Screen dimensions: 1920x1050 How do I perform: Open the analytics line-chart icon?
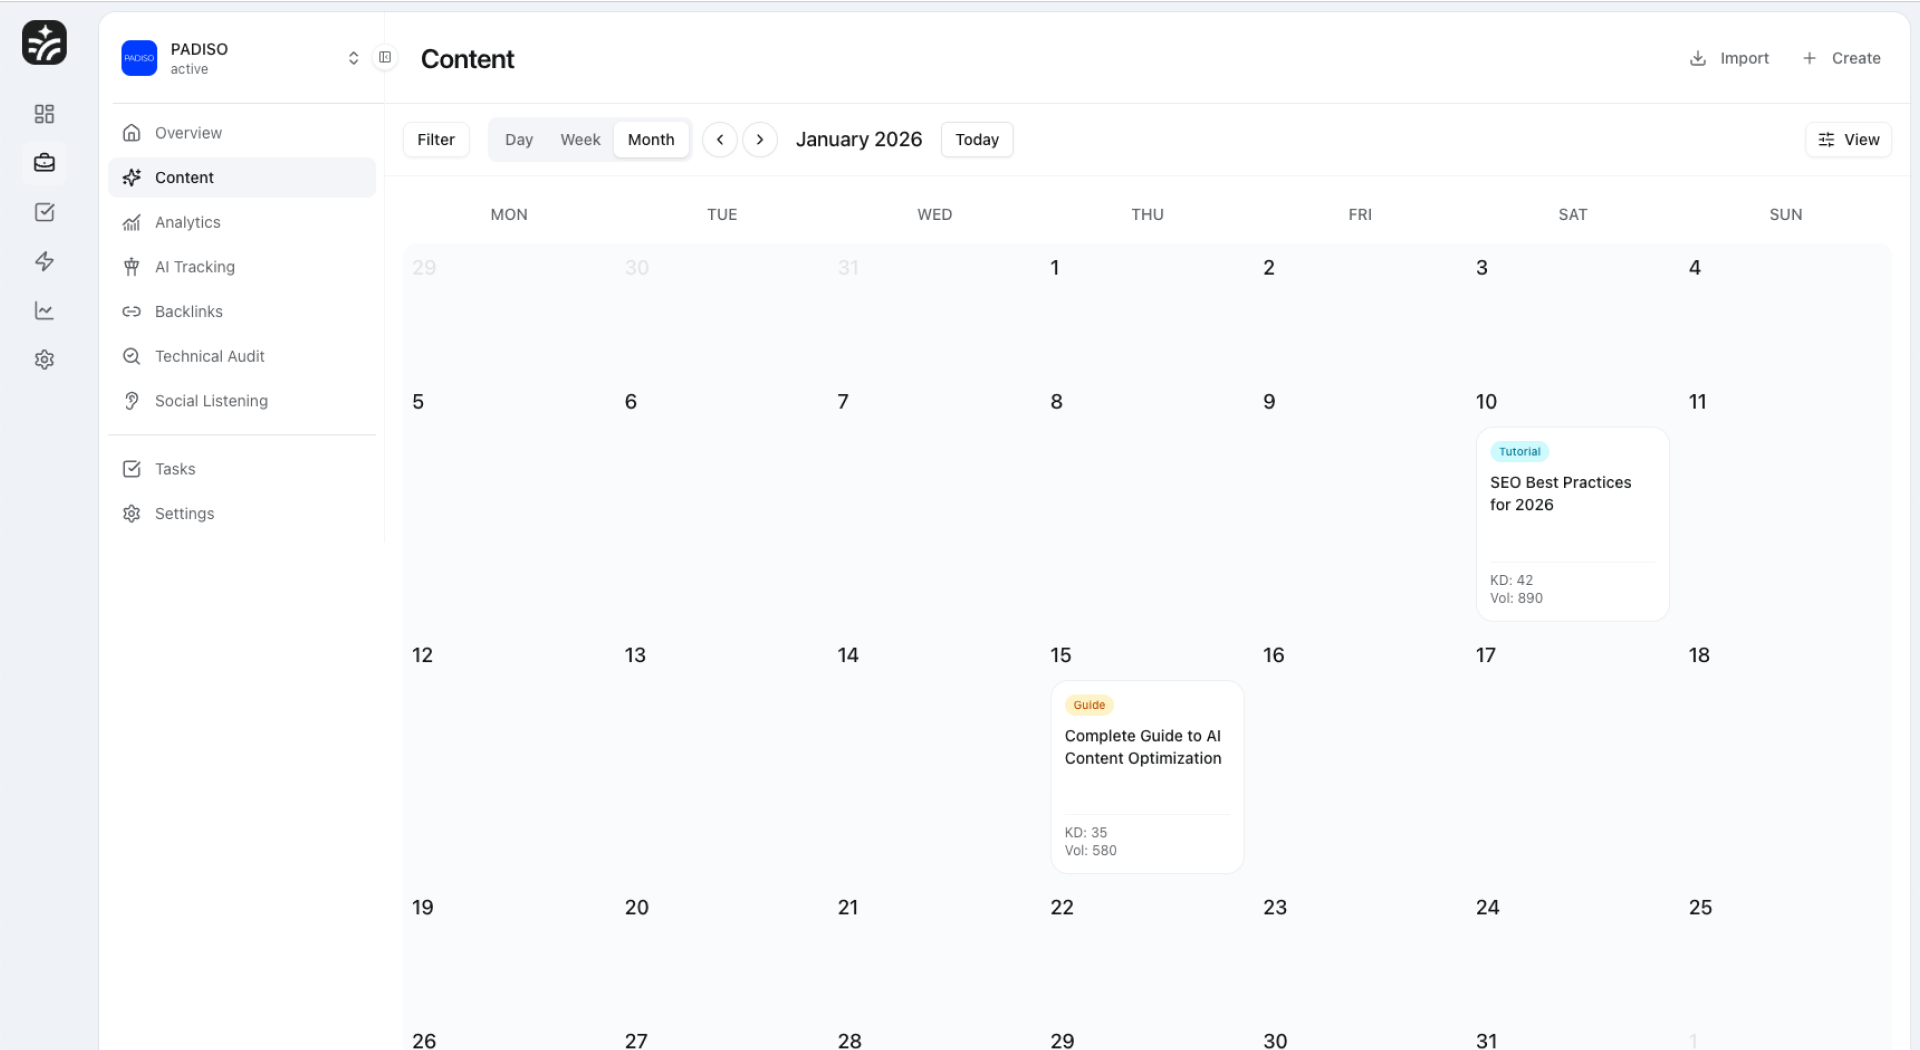click(44, 310)
